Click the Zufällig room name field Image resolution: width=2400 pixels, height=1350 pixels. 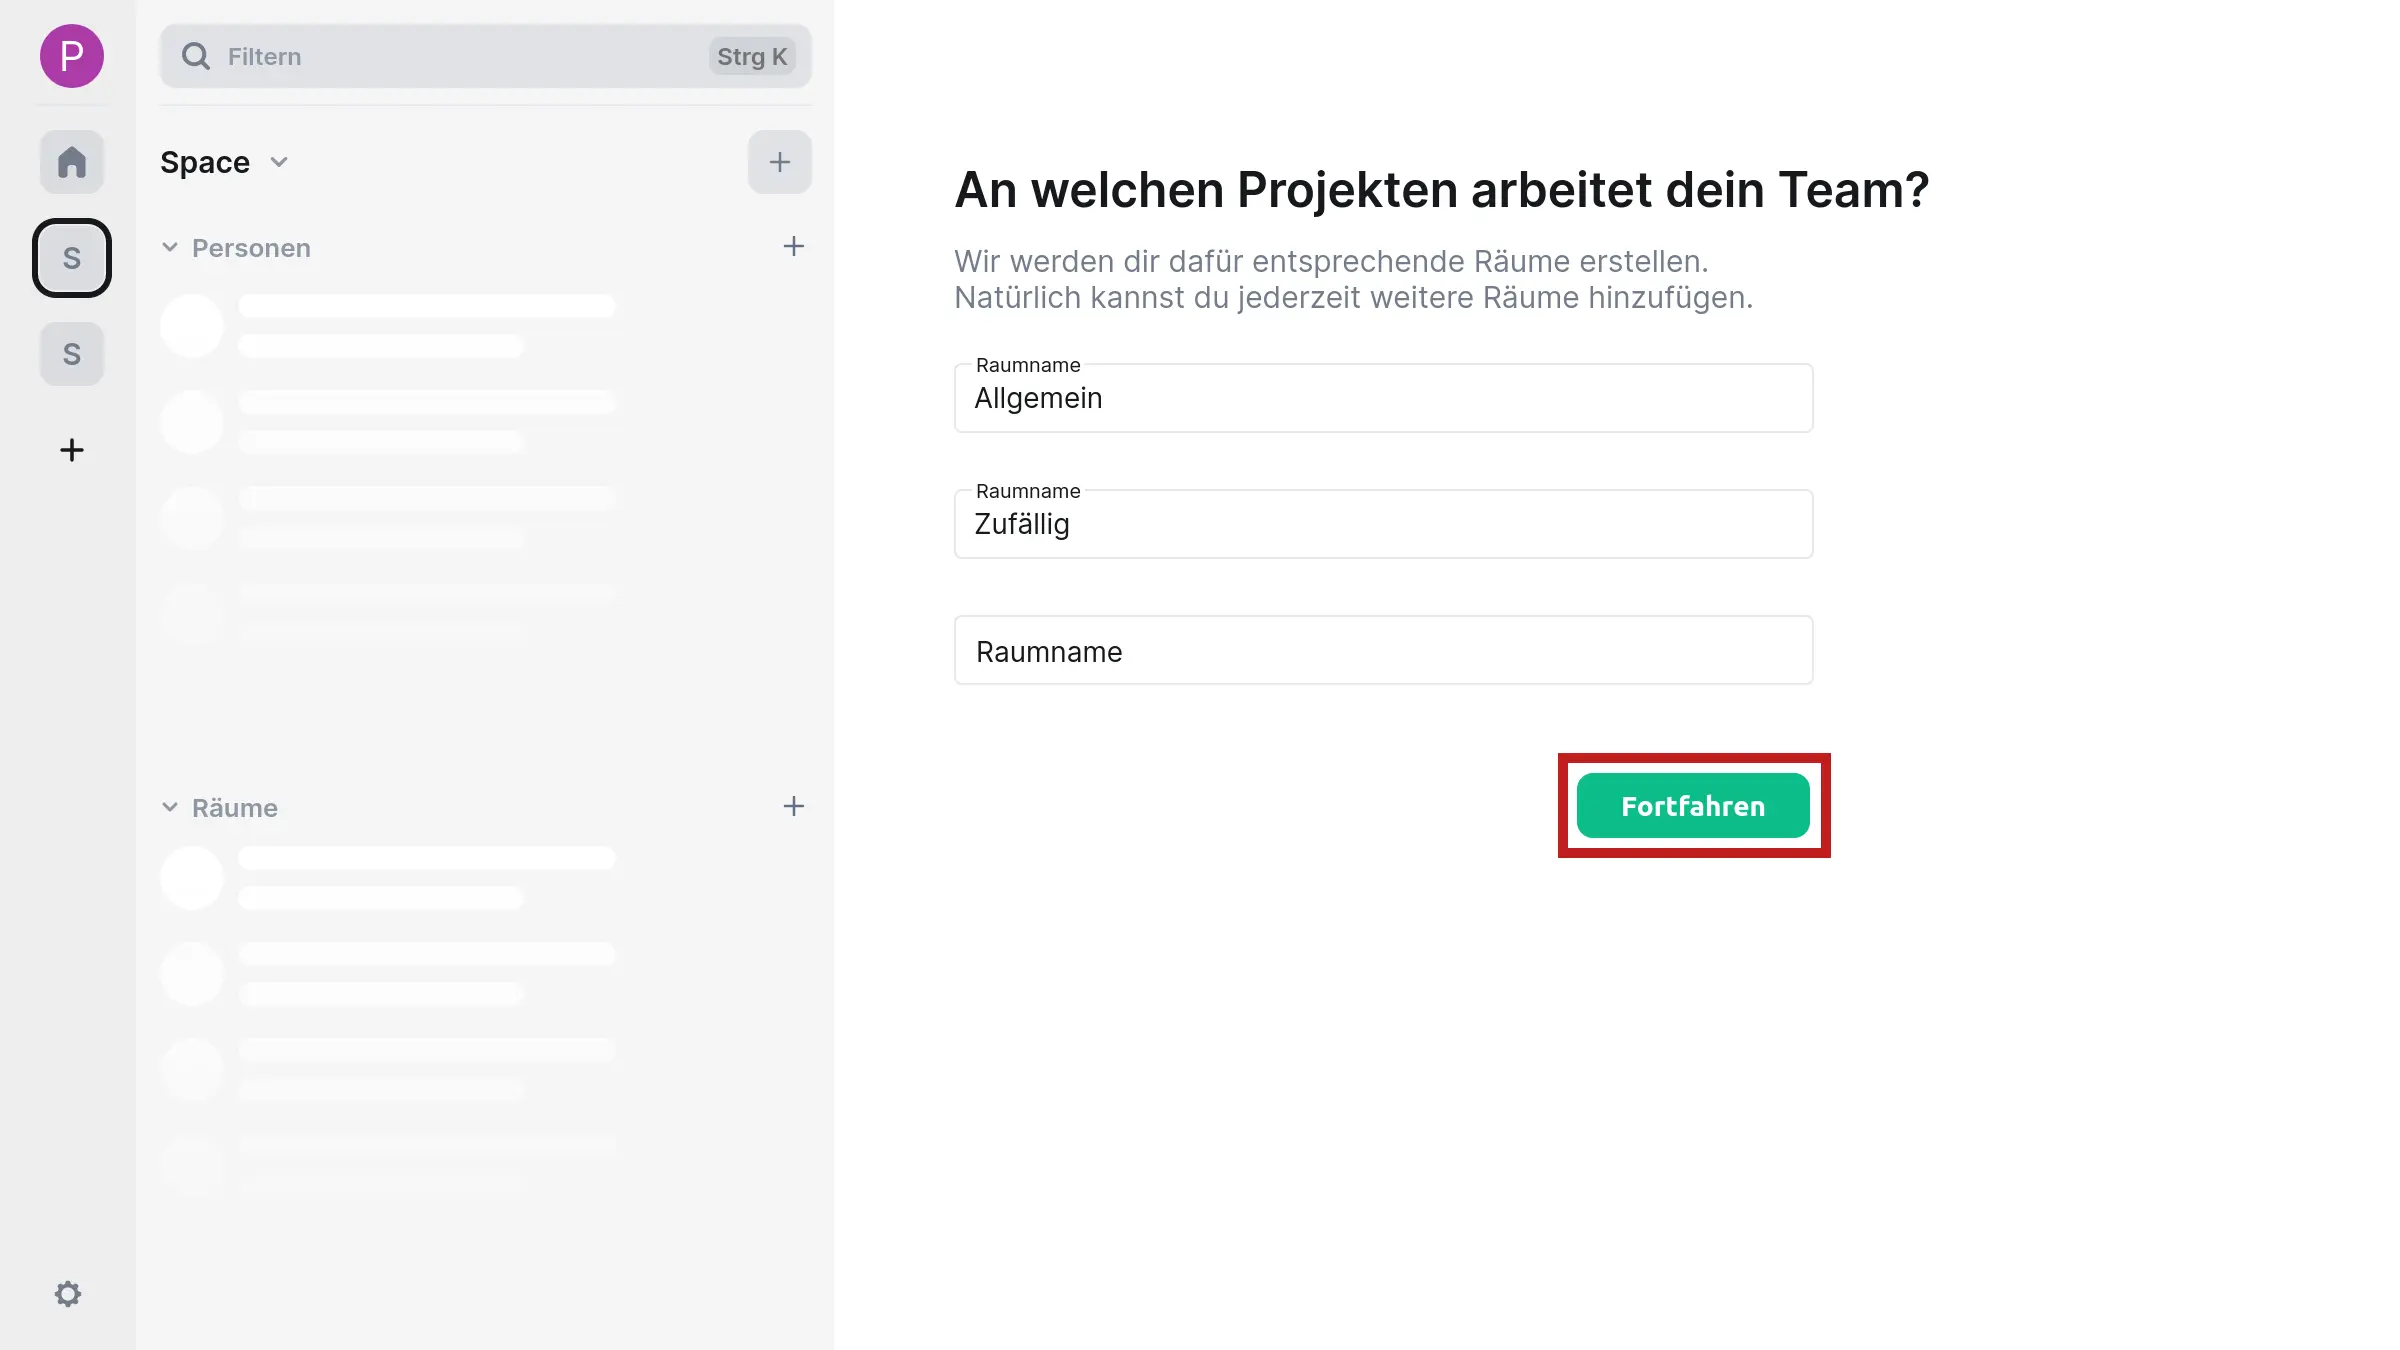(x=1383, y=524)
